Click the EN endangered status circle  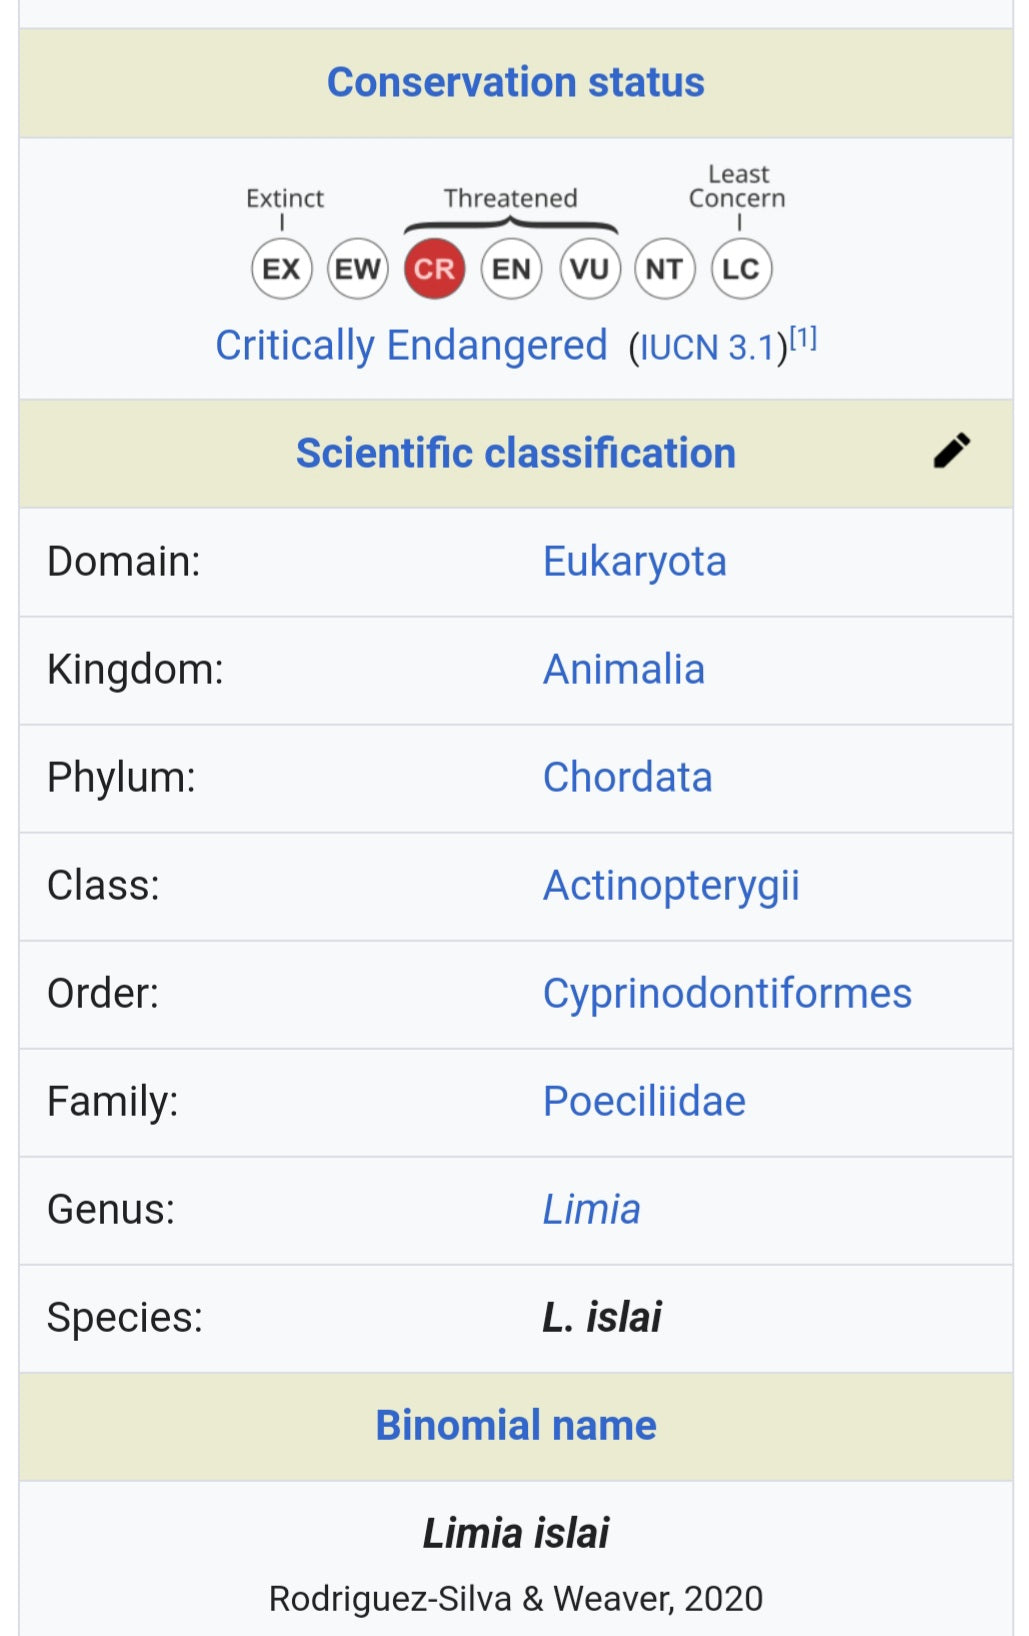tap(511, 269)
